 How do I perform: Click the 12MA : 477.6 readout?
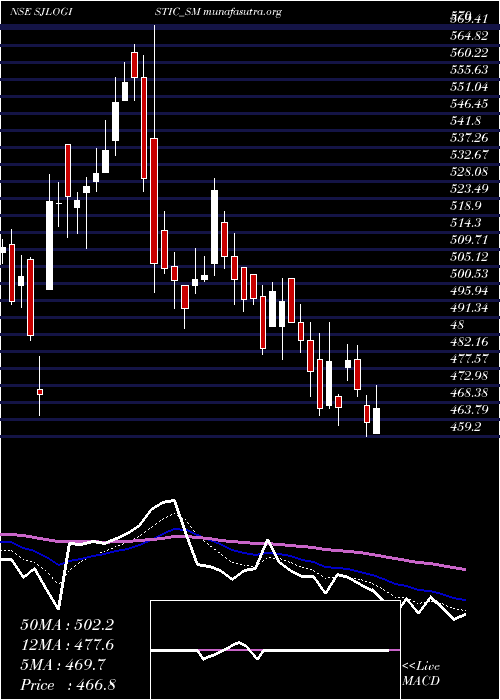click(x=67, y=645)
